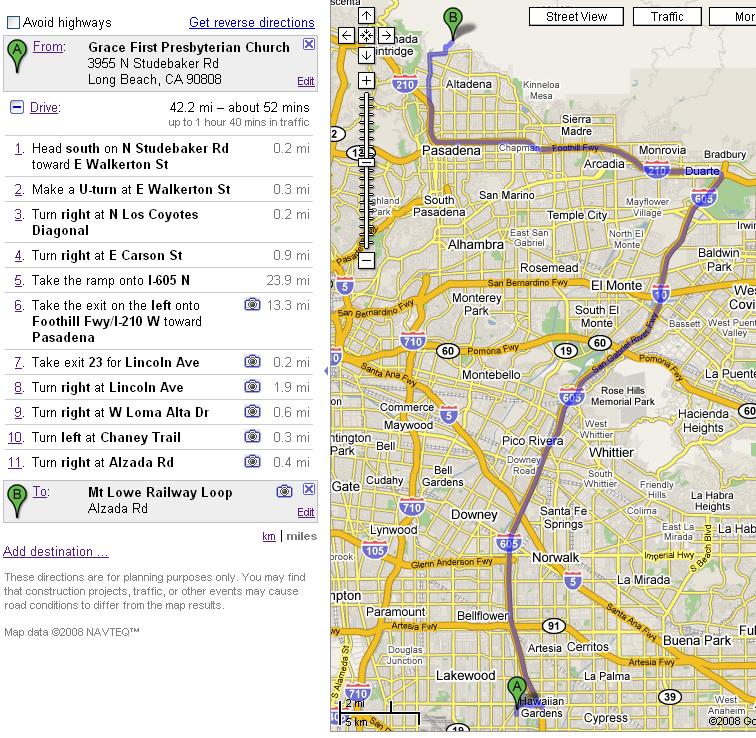Click green A pin in From panel

[17, 55]
